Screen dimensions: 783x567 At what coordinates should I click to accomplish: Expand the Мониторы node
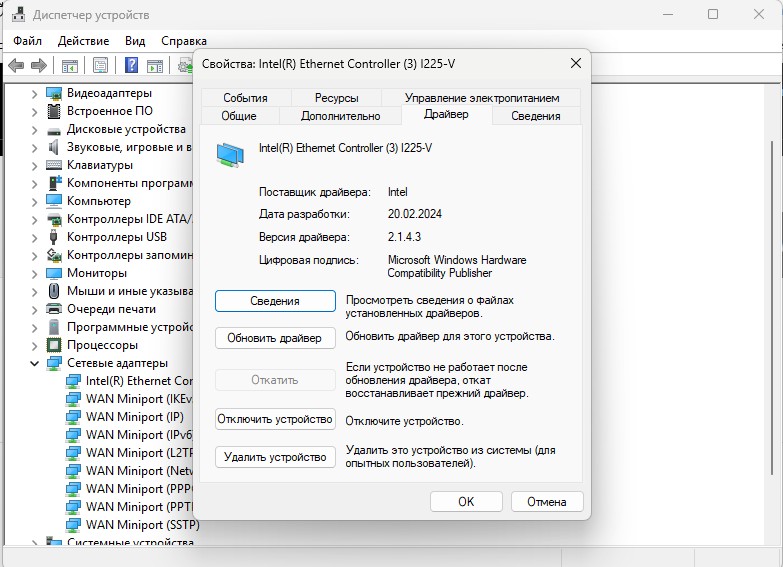pos(34,274)
